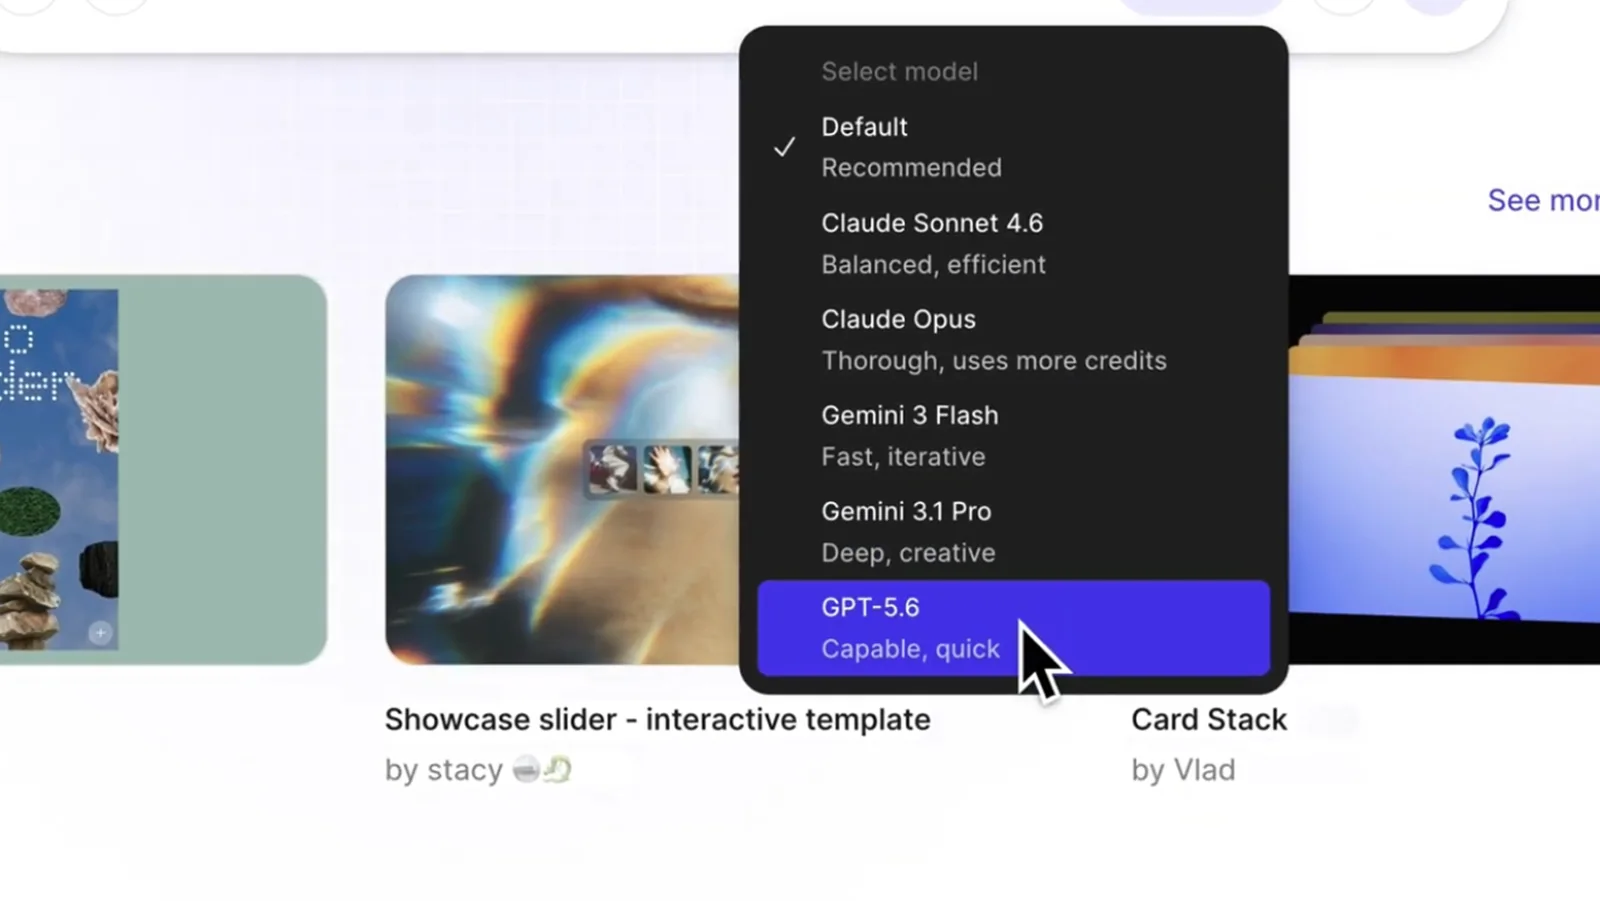Open author stacy's profile
1600x901 pixels.
click(x=478, y=770)
